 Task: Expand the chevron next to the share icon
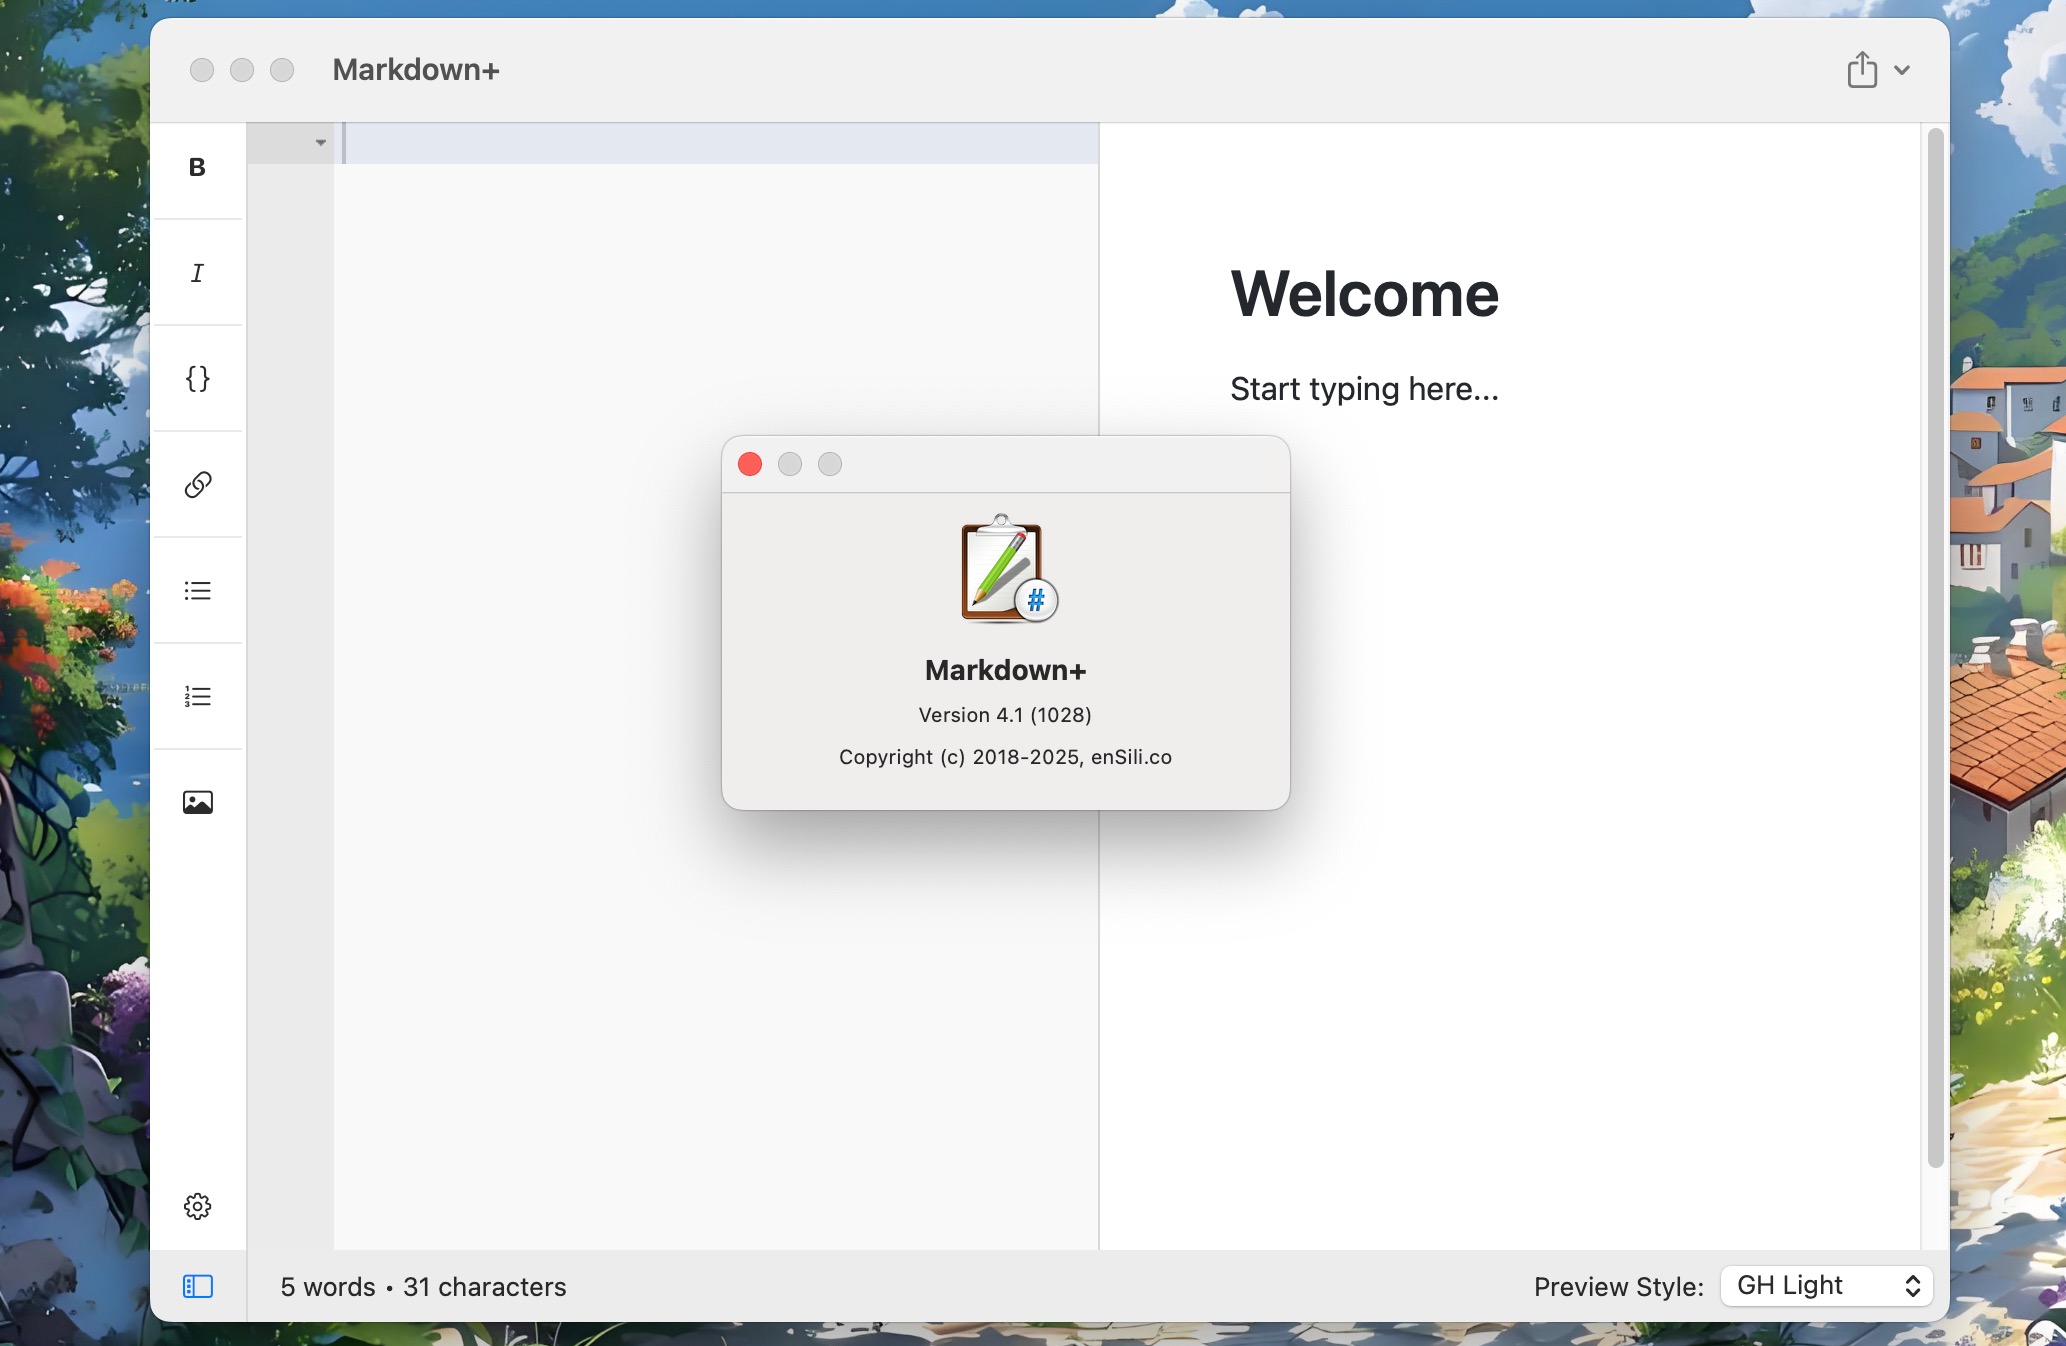click(1902, 70)
